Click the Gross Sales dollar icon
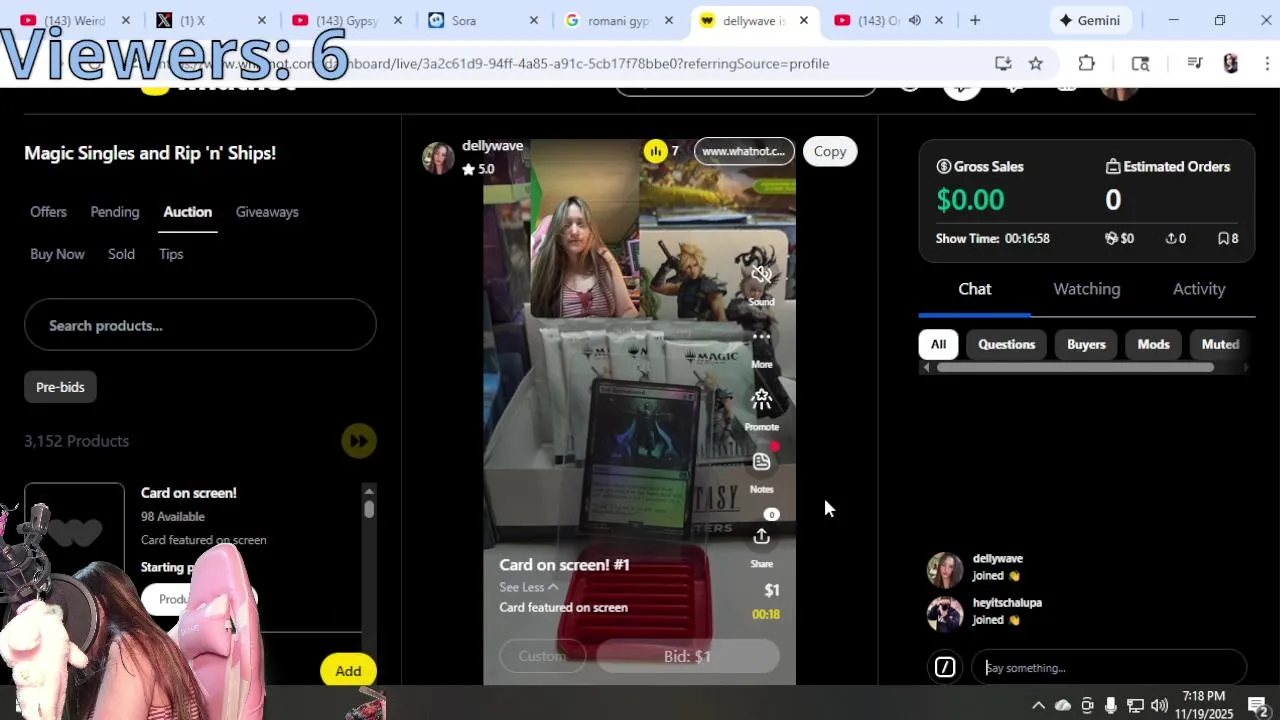The image size is (1280, 720). (943, 167)
